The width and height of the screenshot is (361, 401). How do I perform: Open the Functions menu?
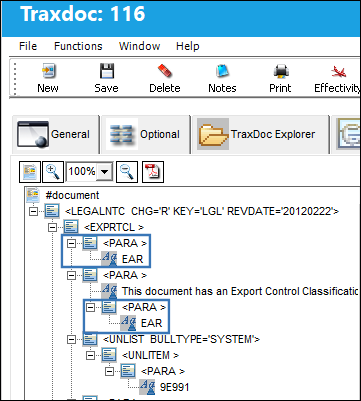click(x=78, y=46)
